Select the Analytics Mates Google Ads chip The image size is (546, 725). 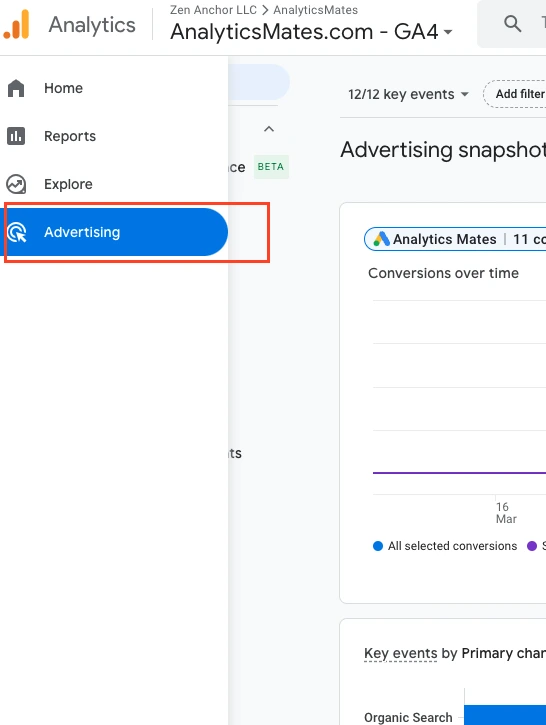tap(455, 239)
